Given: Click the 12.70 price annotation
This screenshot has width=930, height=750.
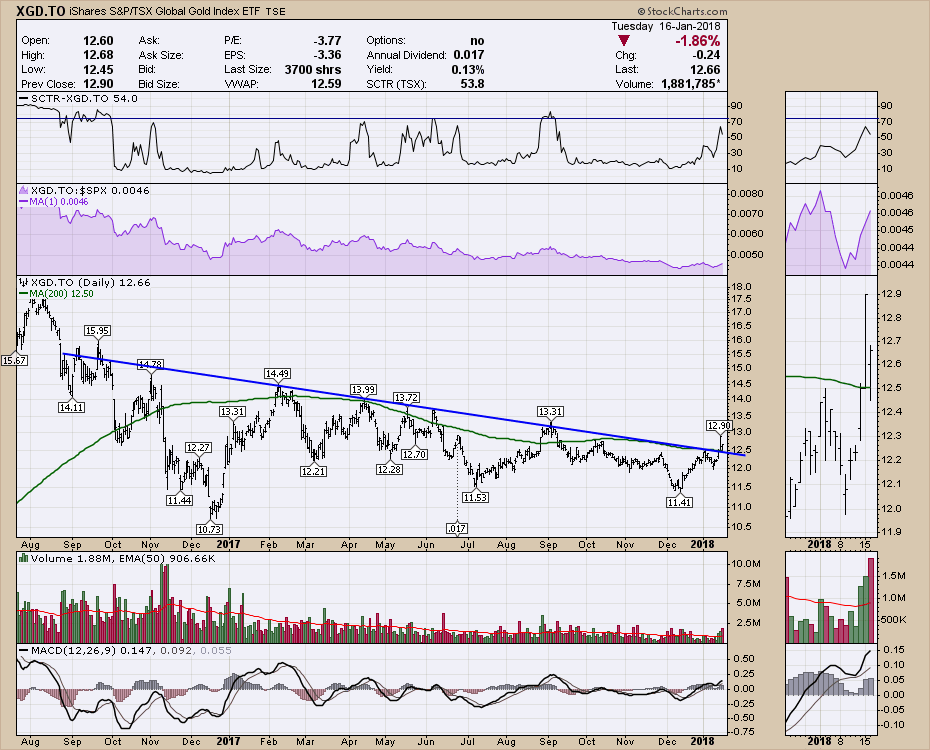Looking at the screenshot, I should pos(414,454).
